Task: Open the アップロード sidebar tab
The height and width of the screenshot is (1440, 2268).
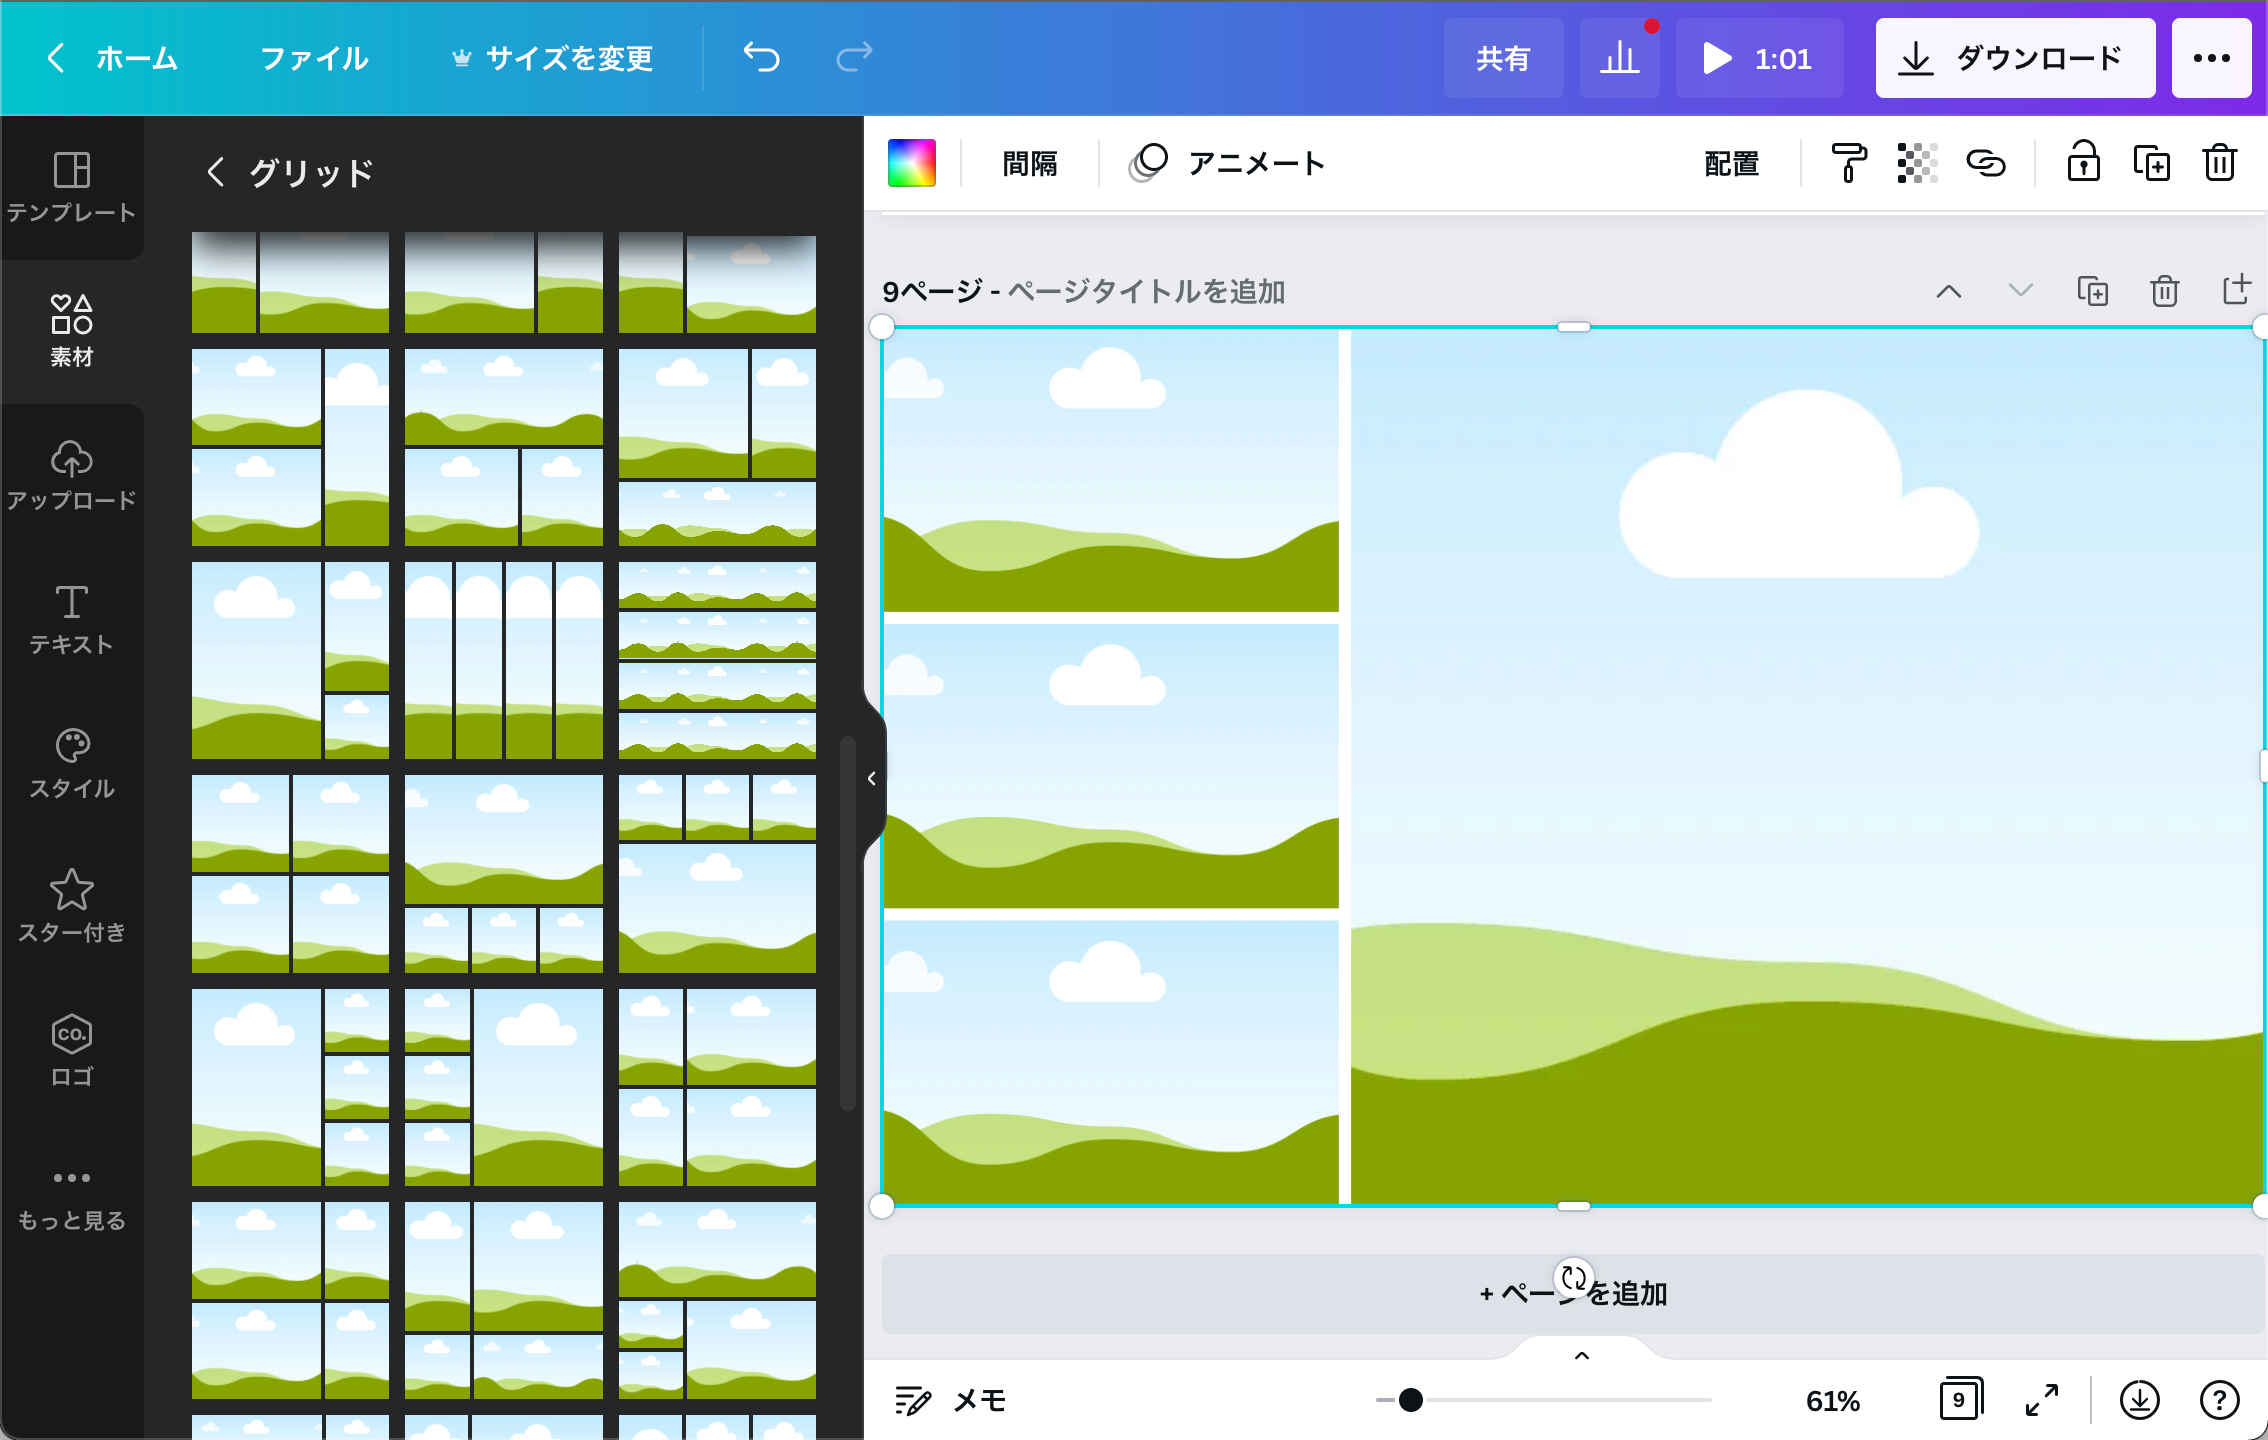Action: point(72,475)
